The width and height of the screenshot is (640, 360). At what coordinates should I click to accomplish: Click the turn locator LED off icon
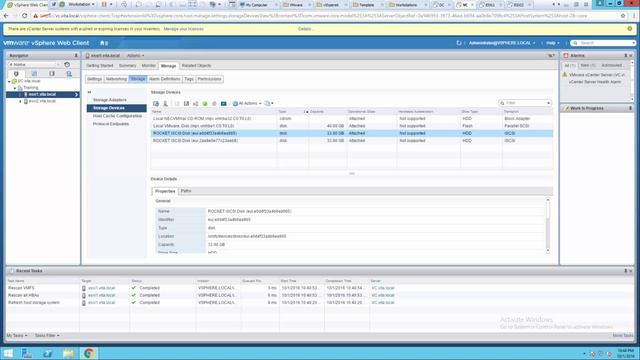click(214, 104)
